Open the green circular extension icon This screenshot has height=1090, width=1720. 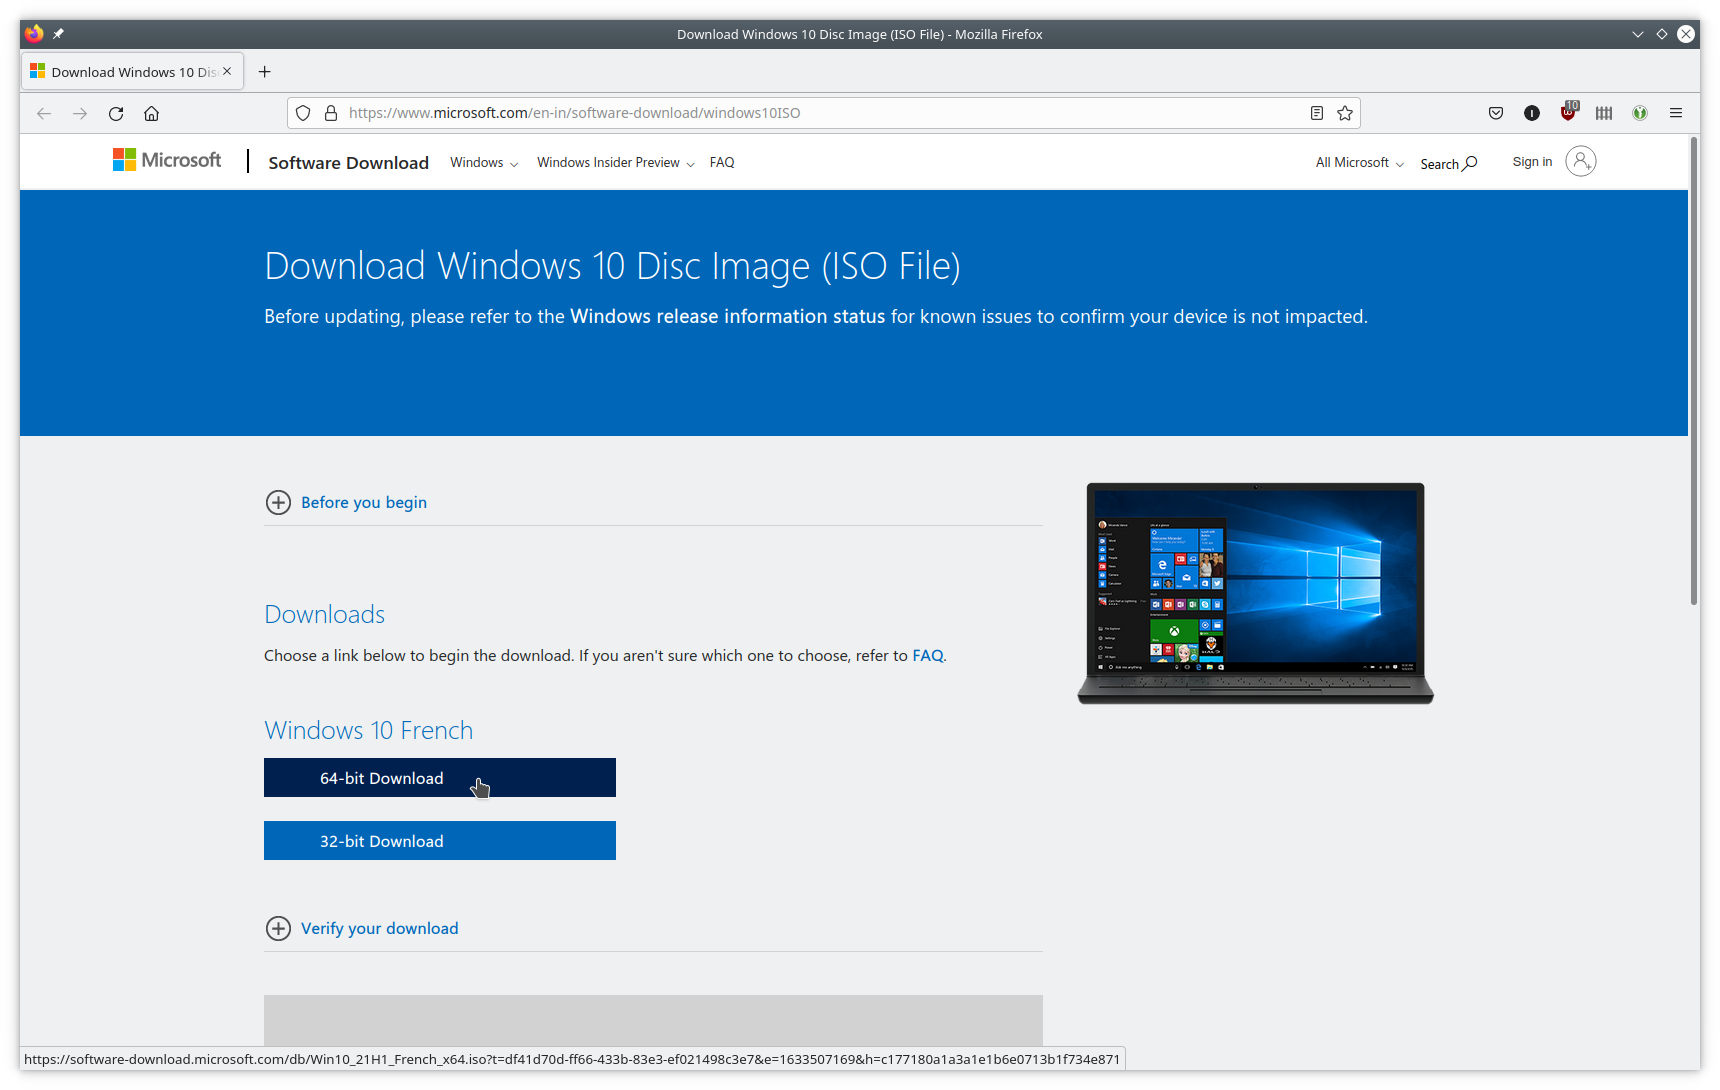tap(1640, 113)
